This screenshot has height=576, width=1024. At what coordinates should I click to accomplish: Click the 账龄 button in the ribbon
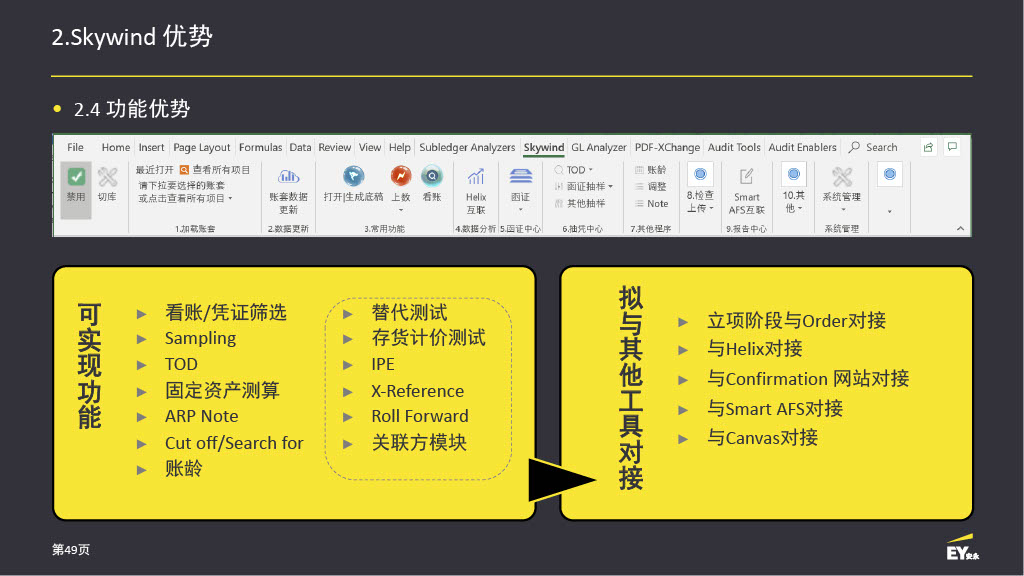click(x=650, y=170)
